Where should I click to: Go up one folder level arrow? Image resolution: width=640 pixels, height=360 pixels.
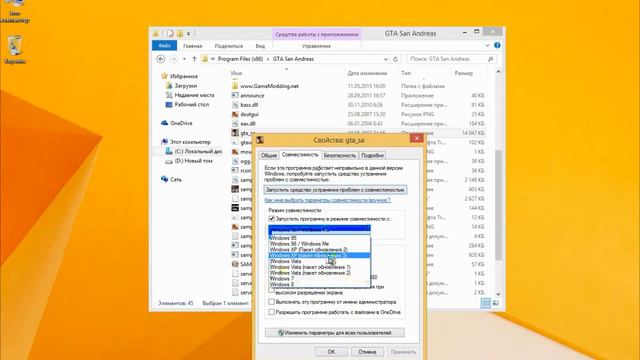pyautogui.click(x=194, y=59)
